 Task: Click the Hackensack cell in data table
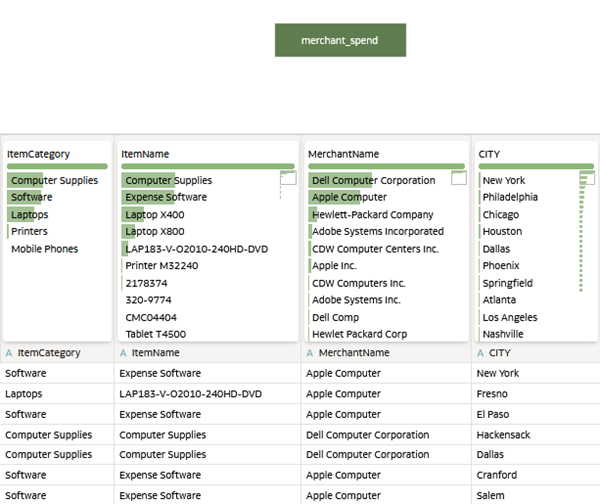click(x=536, y=435)
